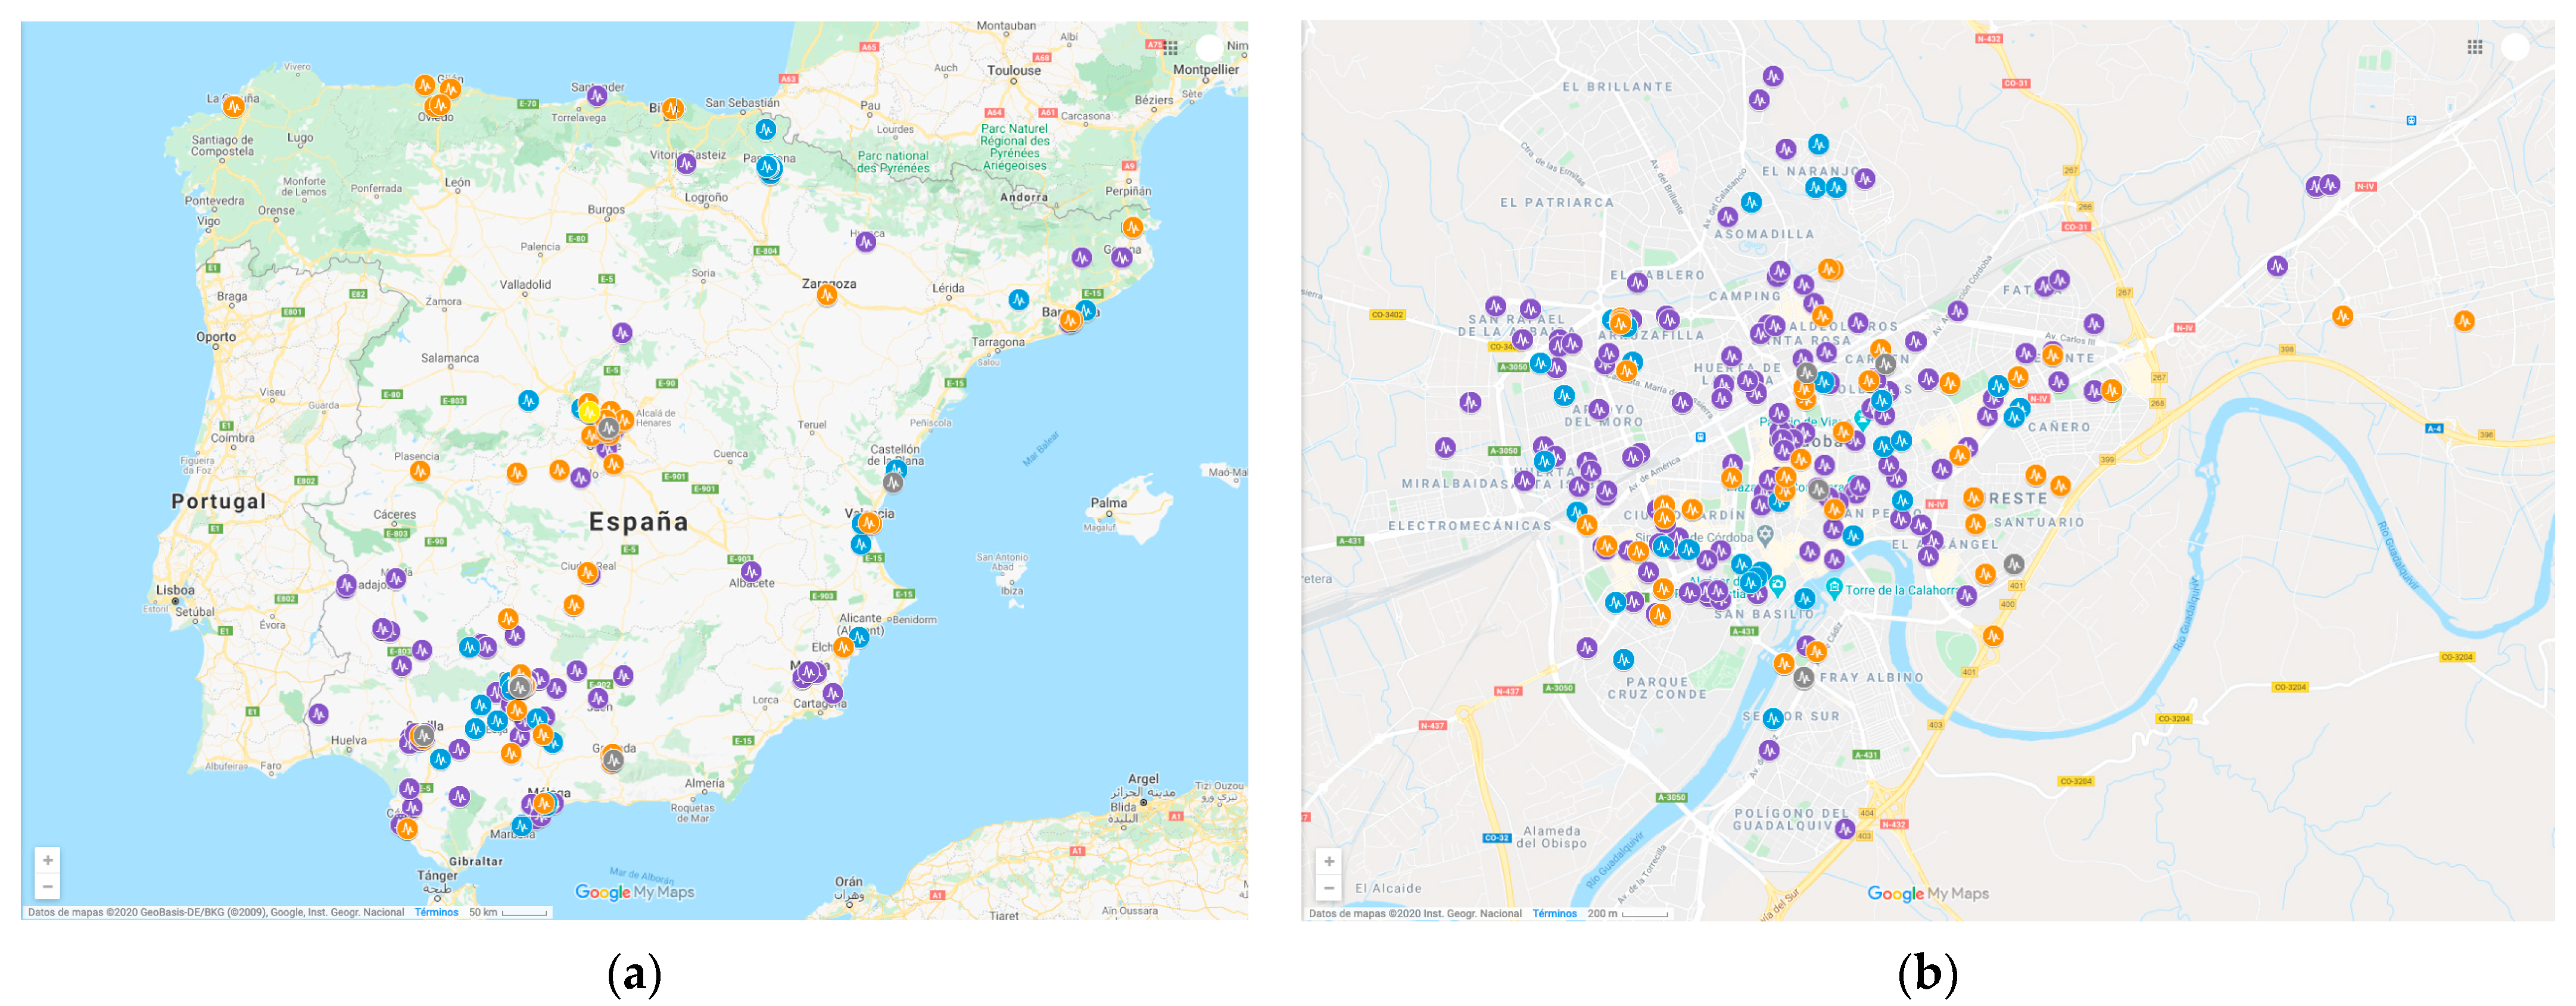2576x1006 pixels.
Task: Select the orange marker at Zaragoza
Action: [827, 294]
